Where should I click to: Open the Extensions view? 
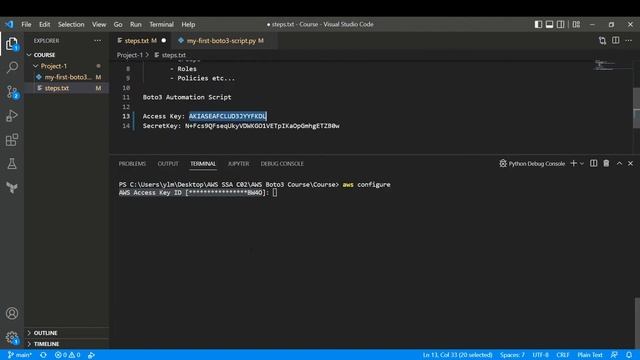(12, 140)
